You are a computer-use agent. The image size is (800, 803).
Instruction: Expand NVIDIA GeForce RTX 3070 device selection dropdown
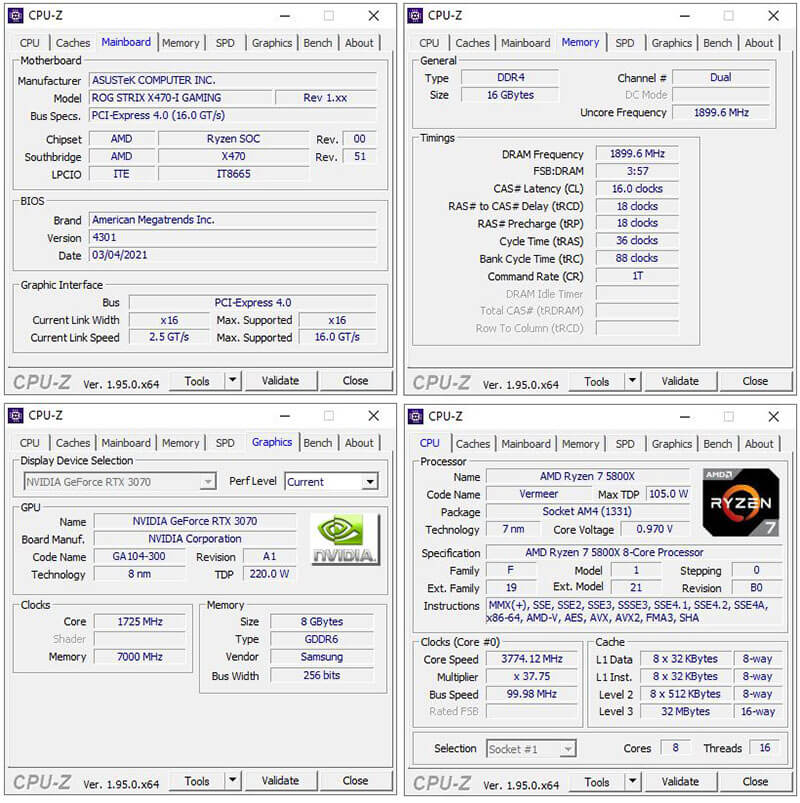207,482
